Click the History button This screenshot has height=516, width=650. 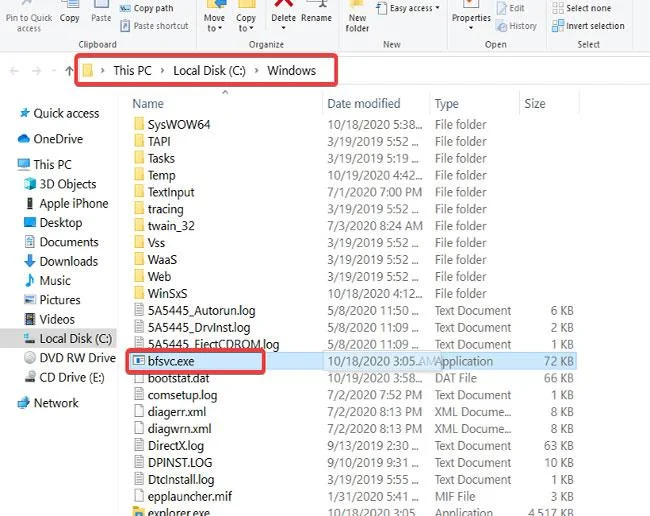(x=517, y=26)
